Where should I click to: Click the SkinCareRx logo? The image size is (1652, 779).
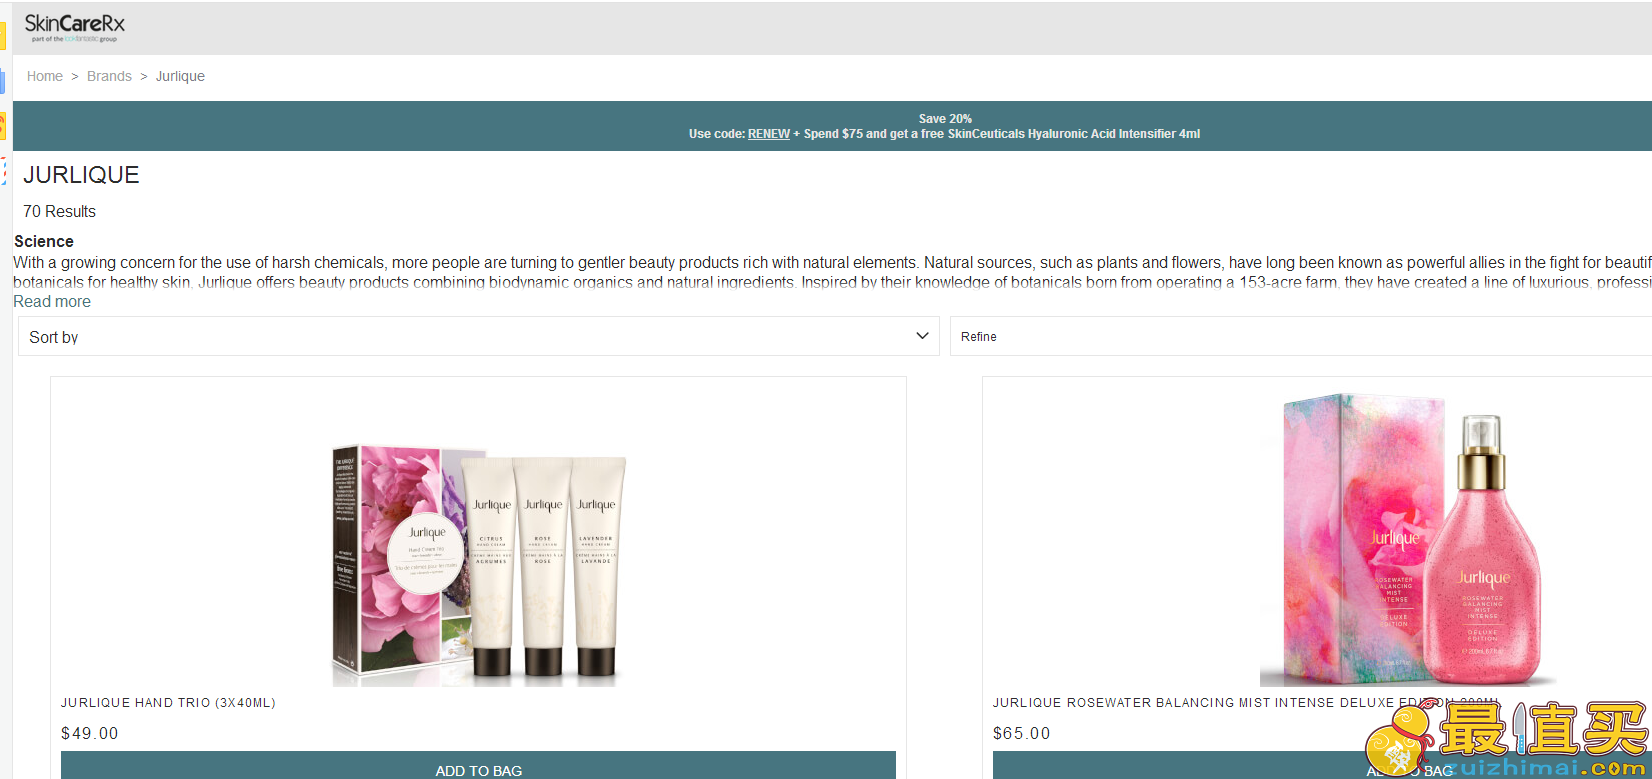pyautogui.click(x=75, y=28)
